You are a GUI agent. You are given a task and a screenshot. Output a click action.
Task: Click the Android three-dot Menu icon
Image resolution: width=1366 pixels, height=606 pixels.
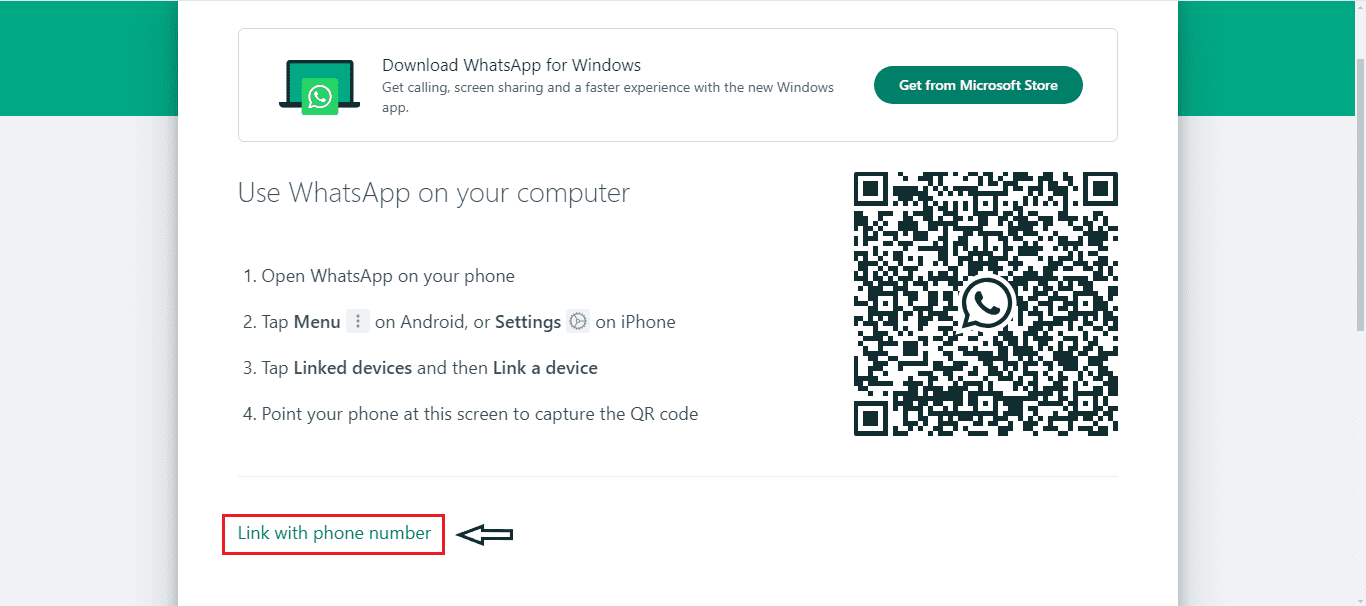coord(358,321)
